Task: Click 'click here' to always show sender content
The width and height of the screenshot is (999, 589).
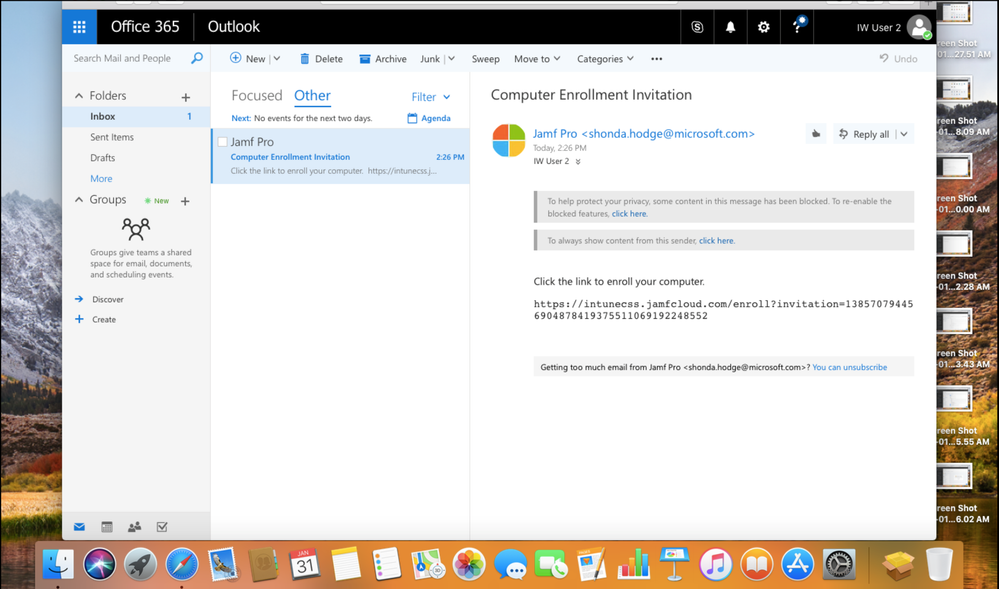Action: [716, 240]
